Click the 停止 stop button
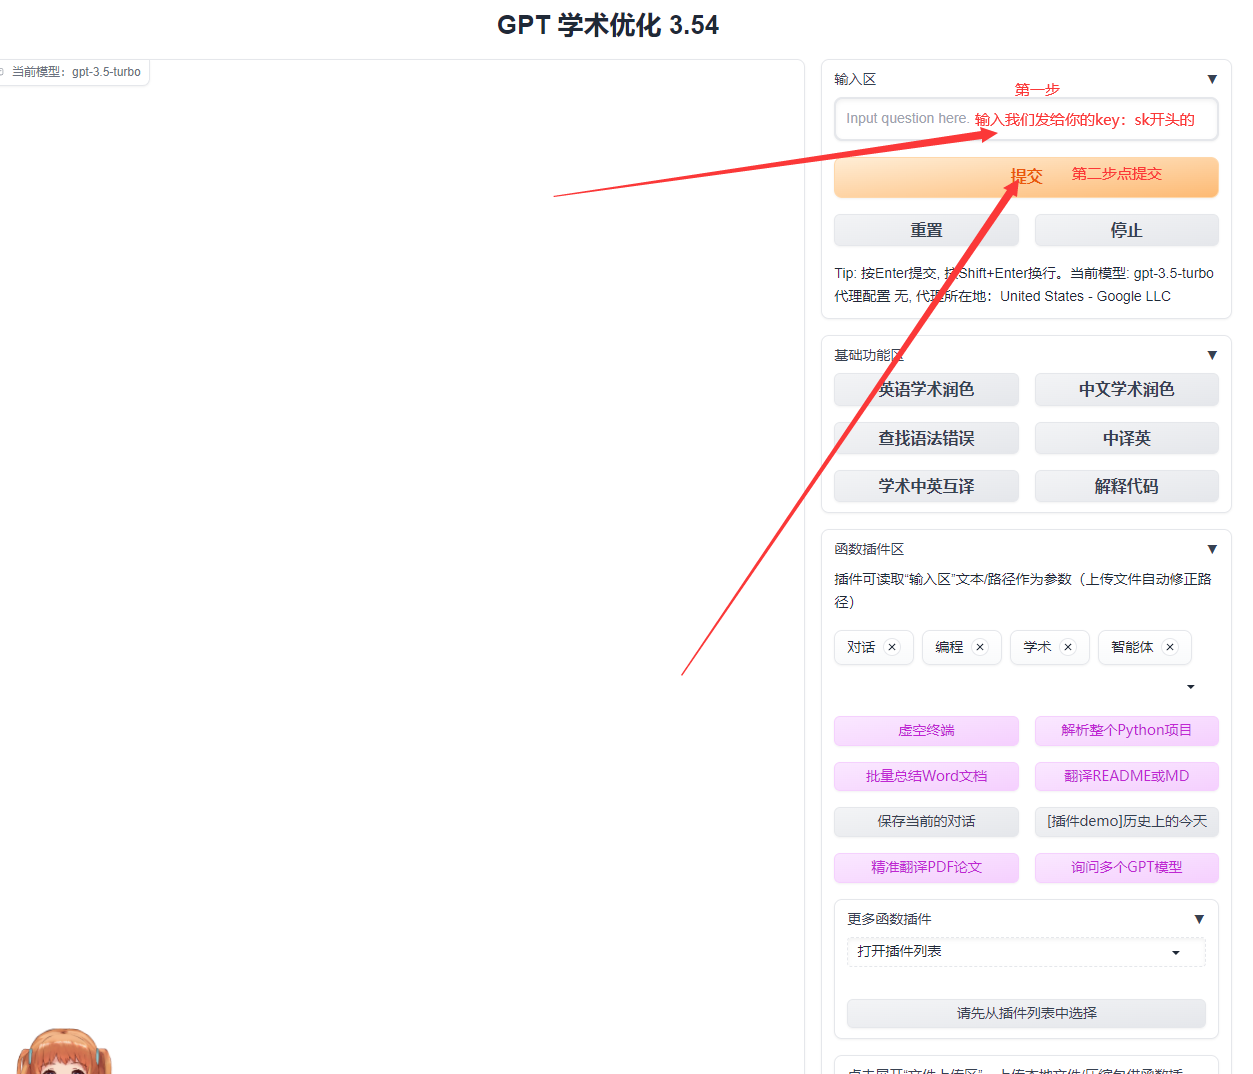The image size is (1253, 1074). tap(1126, 230)
